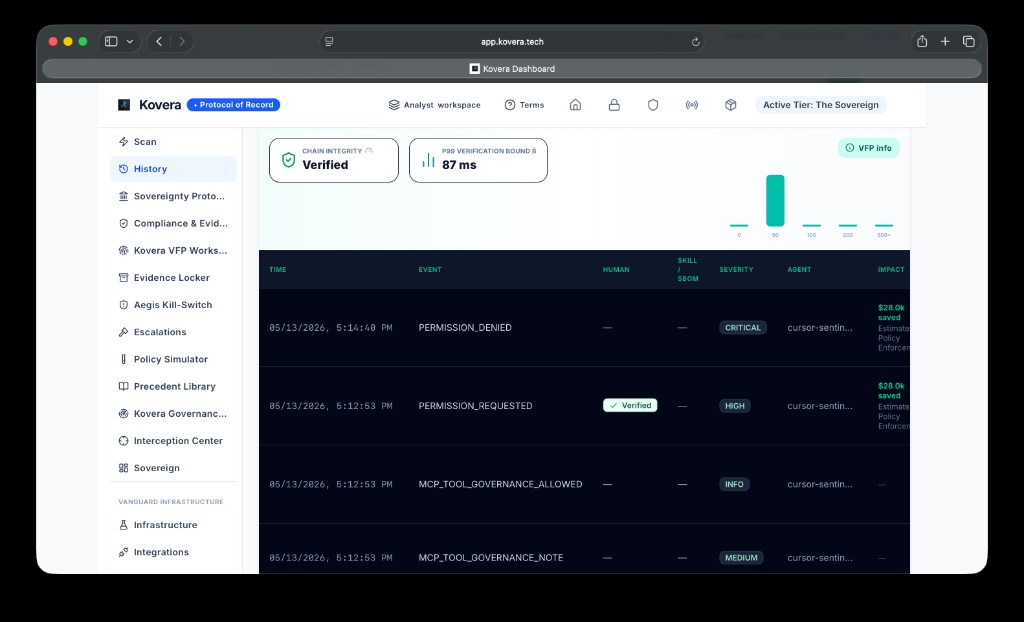This screenshot has width=1024, height=622.
Task: Click the cube package icon in header
Action: click(731, 105)
